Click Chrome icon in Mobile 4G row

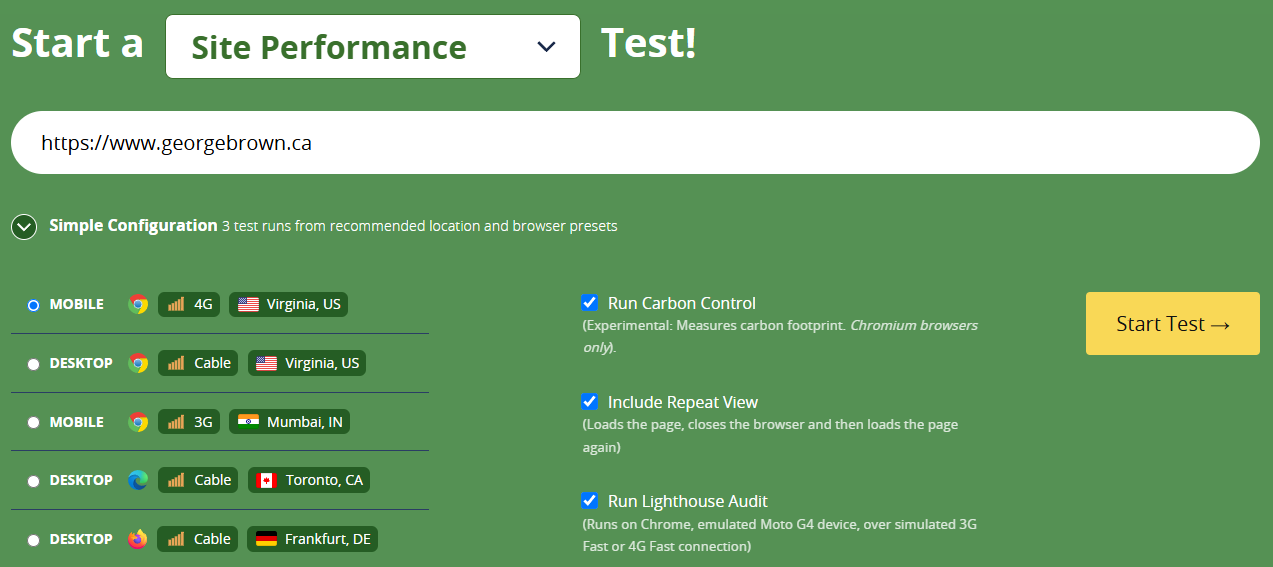pos(138,304)
